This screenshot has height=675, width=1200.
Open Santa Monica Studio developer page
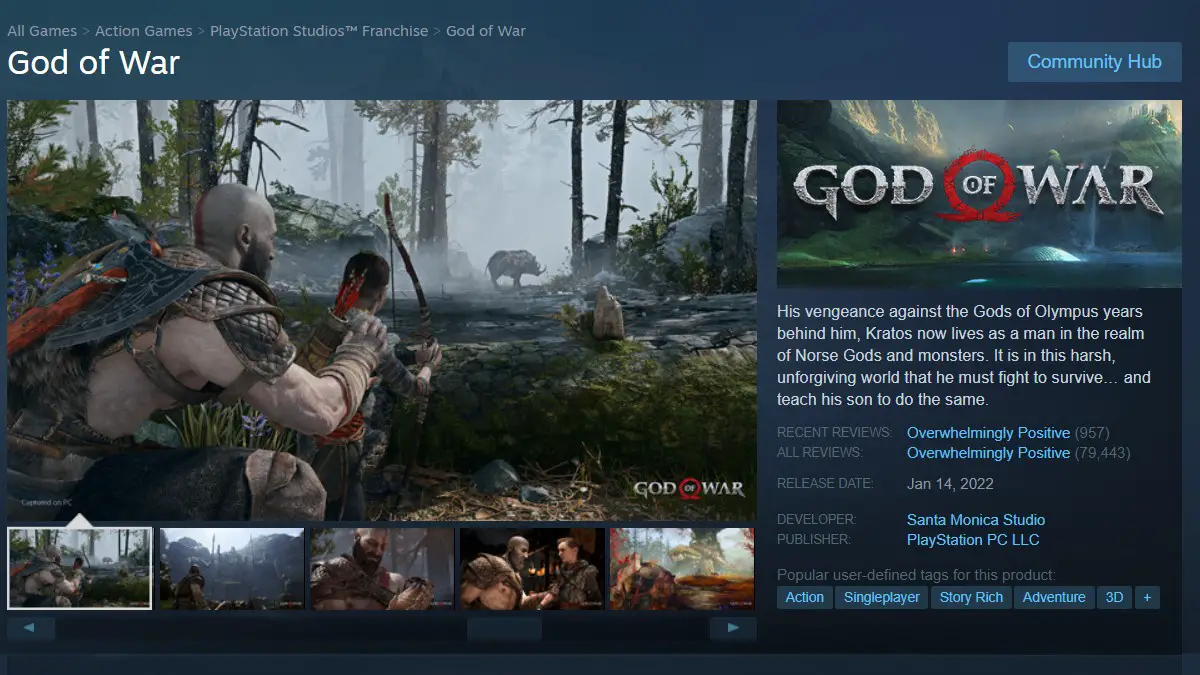[976, 520]
